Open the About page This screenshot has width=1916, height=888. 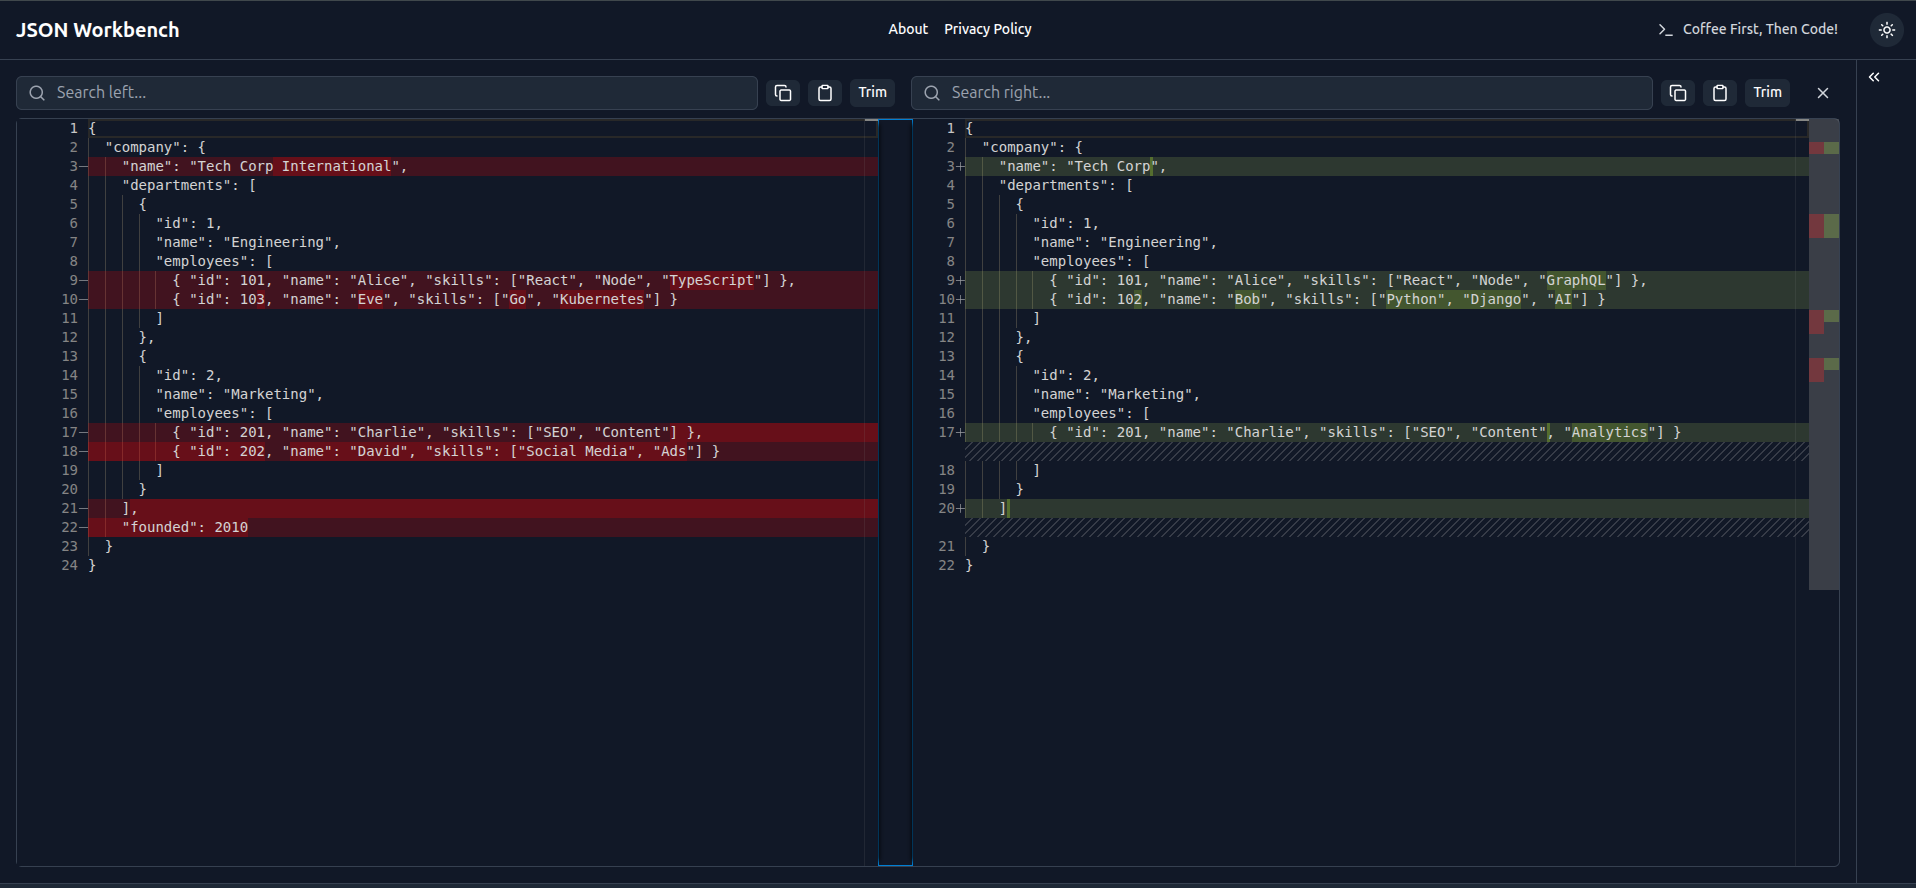[908, 29]
